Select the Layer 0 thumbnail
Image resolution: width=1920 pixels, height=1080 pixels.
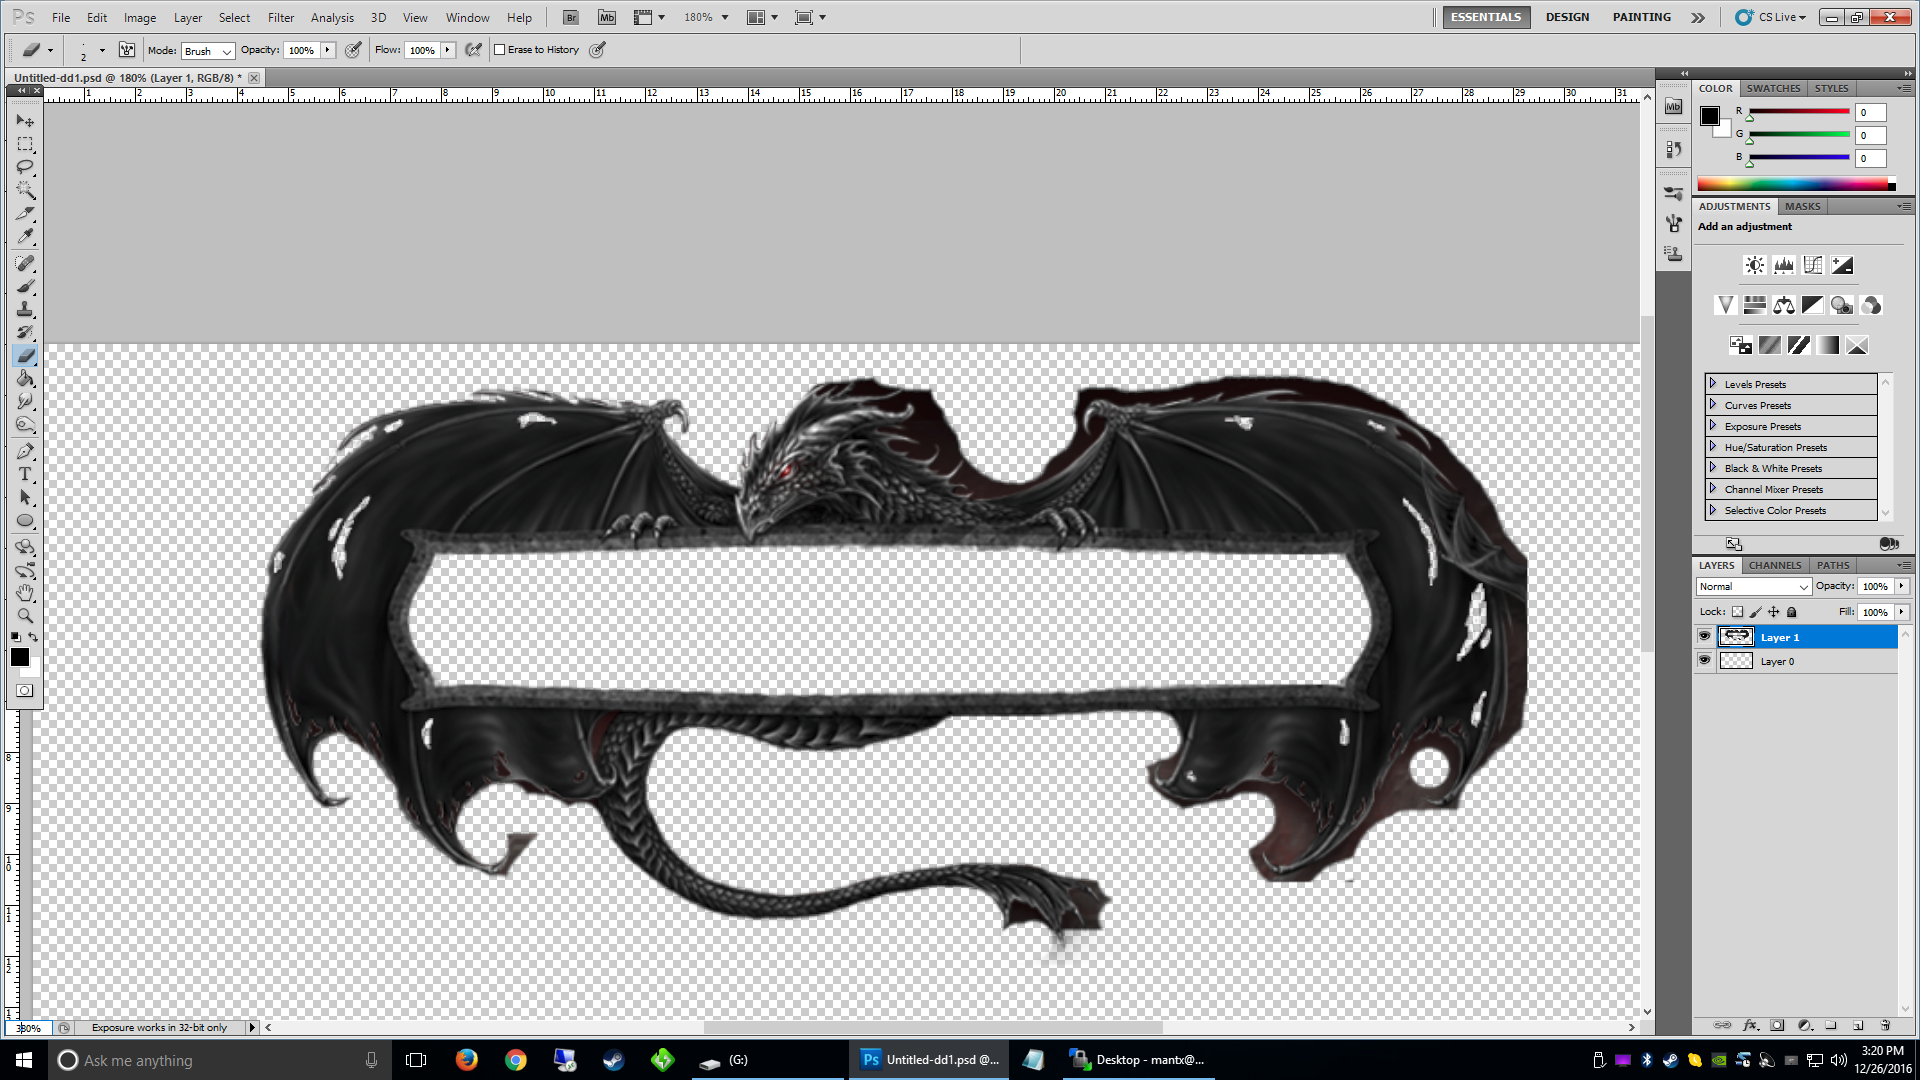pos(1736,661)
